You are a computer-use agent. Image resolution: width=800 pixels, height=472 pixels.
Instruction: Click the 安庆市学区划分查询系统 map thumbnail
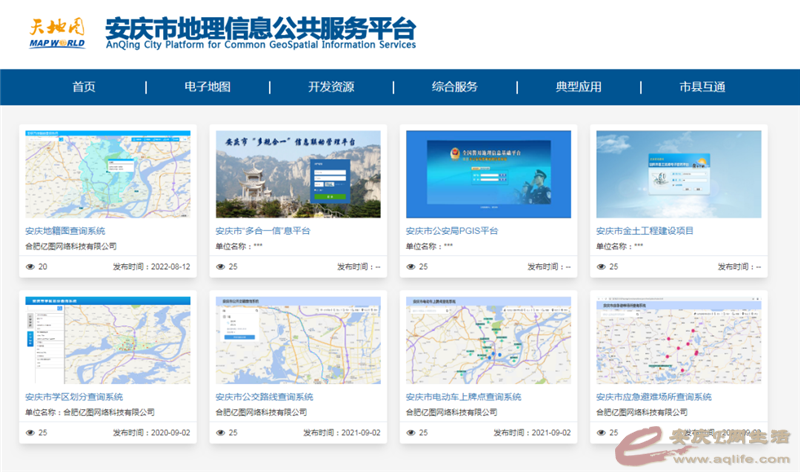click(x=105, y=339)
